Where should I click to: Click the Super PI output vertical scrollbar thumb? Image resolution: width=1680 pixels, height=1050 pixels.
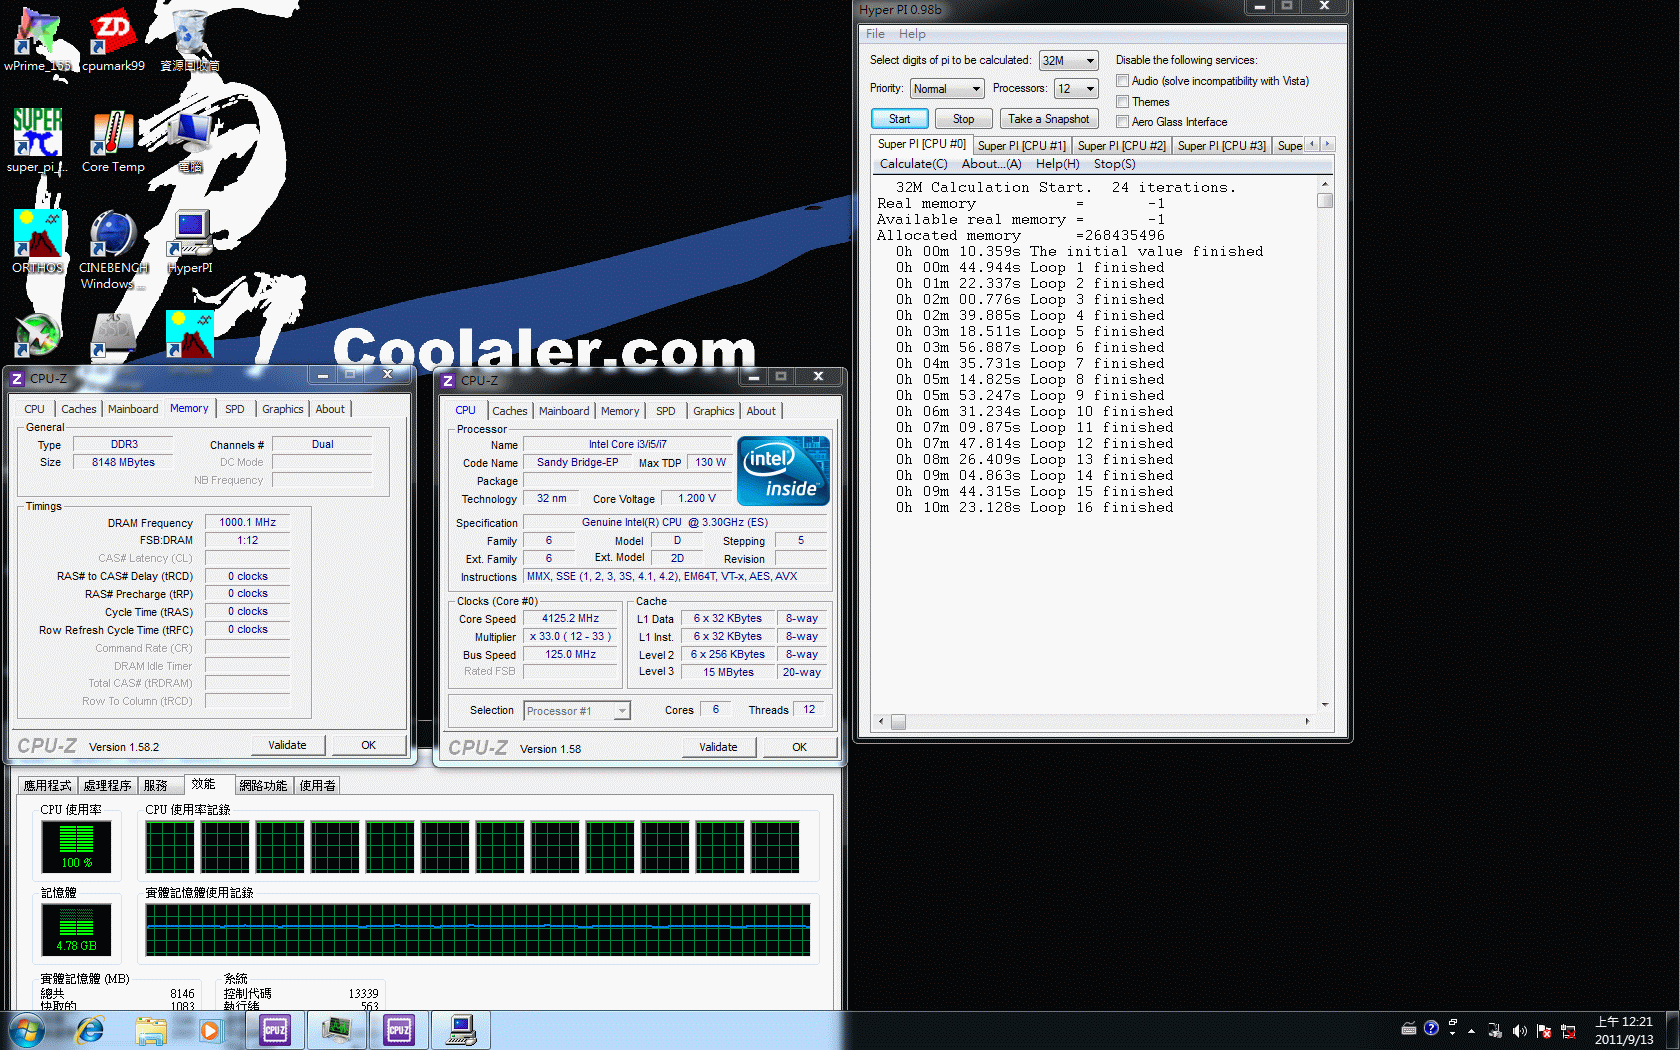pos(1325,201)
